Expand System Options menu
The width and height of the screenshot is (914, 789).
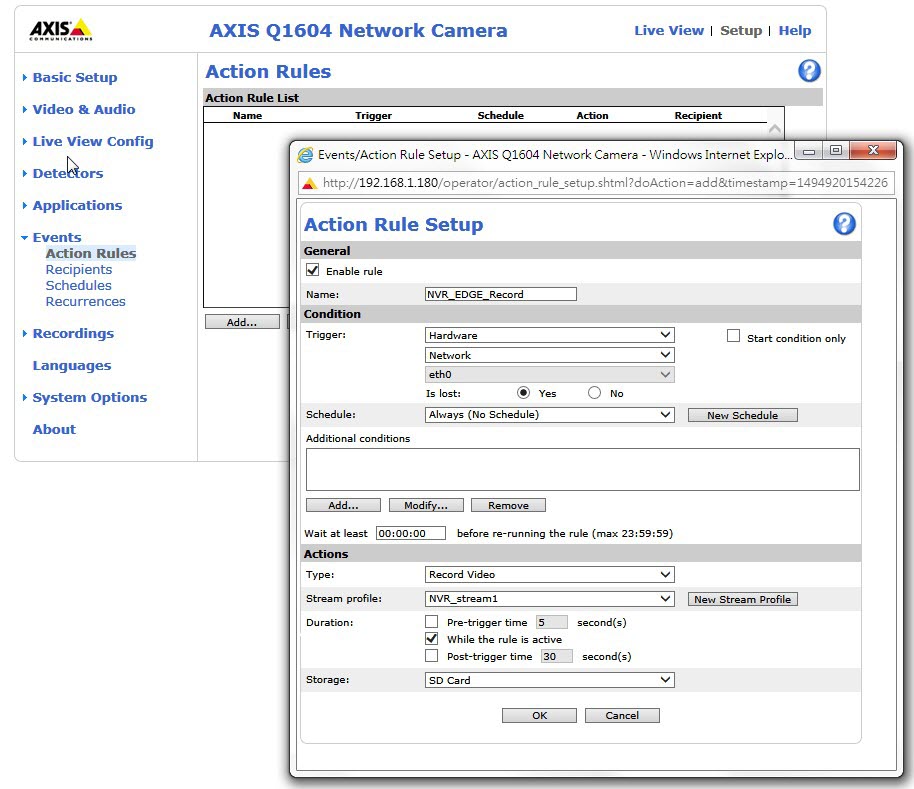click(89, 397)
